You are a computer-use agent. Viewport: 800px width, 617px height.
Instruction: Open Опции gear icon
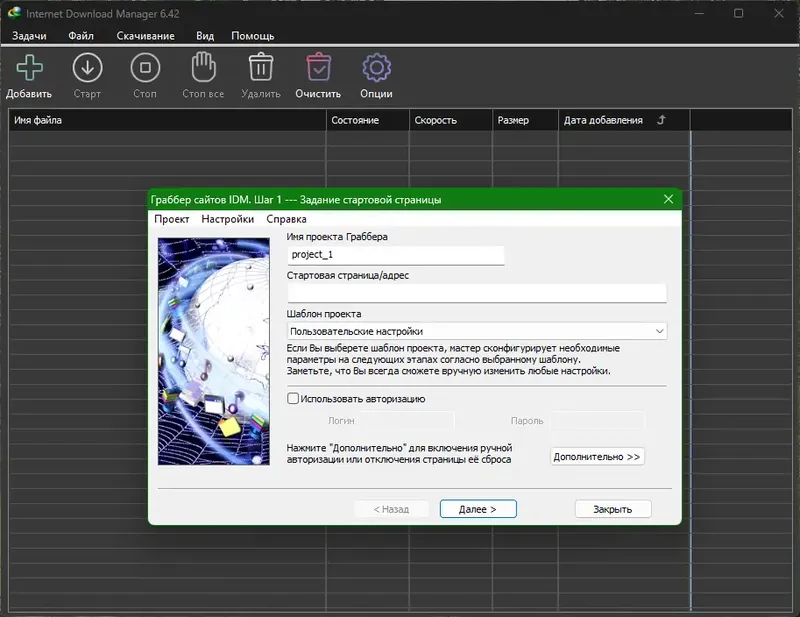point(376,68)
